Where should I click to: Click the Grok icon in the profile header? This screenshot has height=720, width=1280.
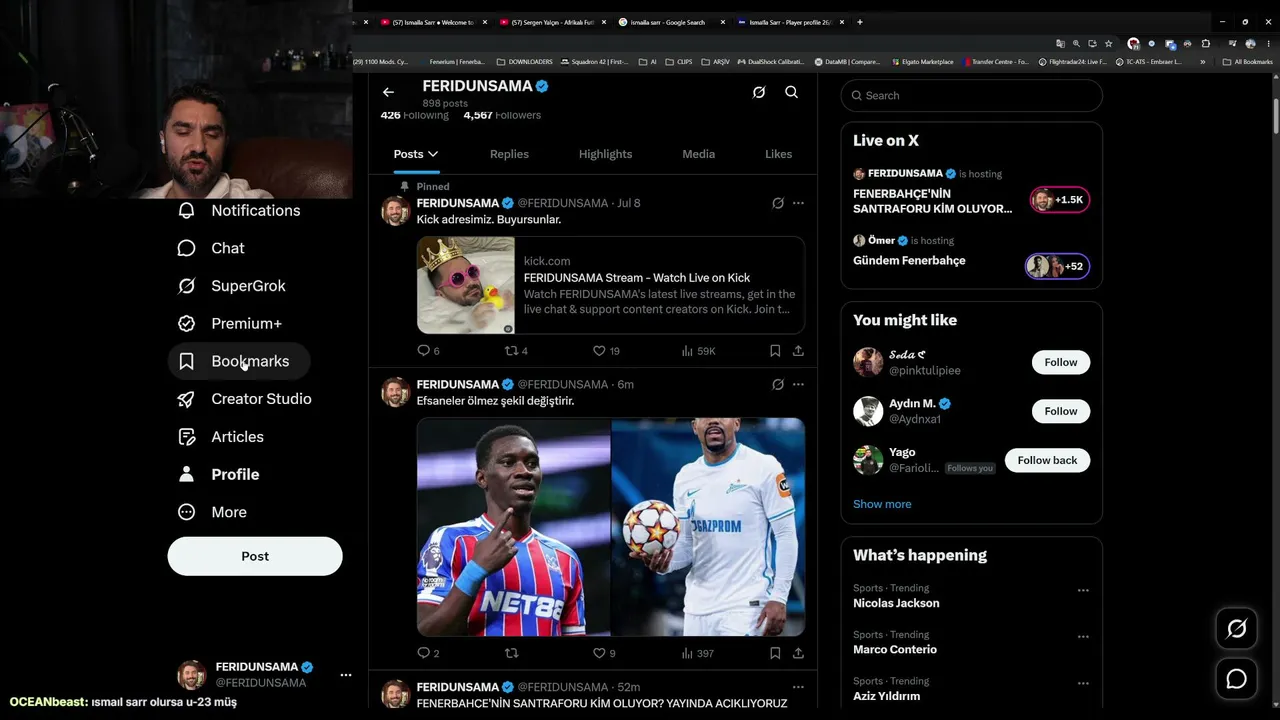[x=759, y=92]
